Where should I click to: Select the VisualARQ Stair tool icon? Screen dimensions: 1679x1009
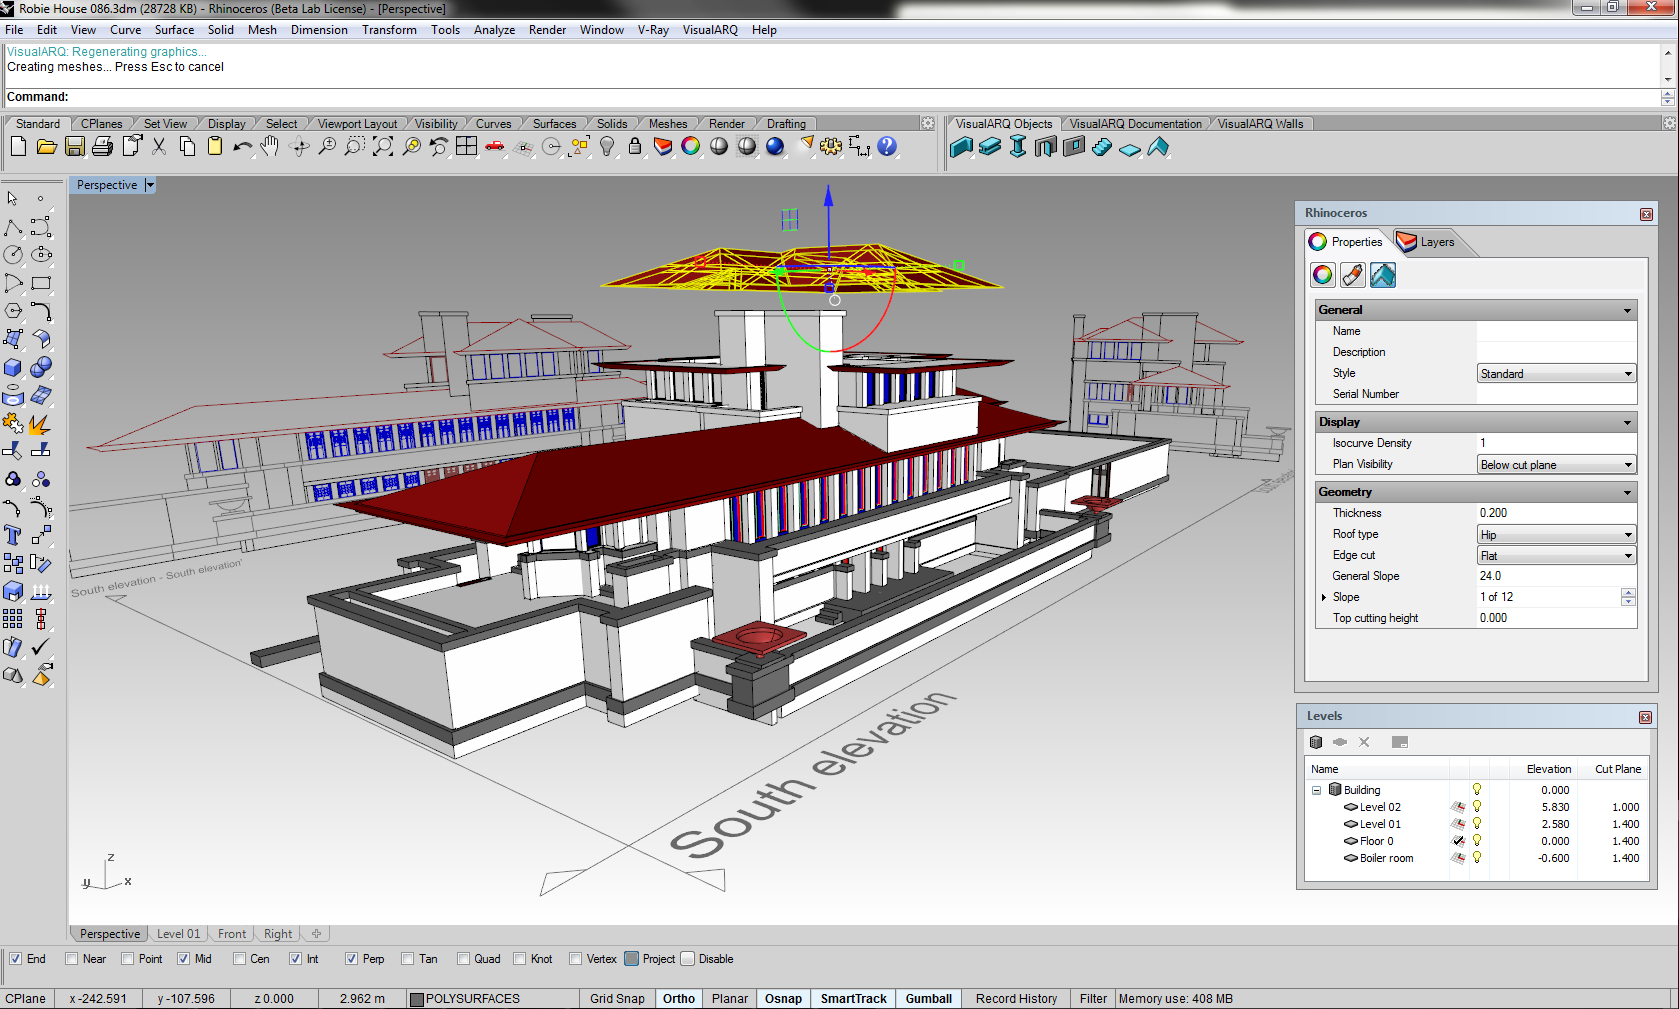1101,147
